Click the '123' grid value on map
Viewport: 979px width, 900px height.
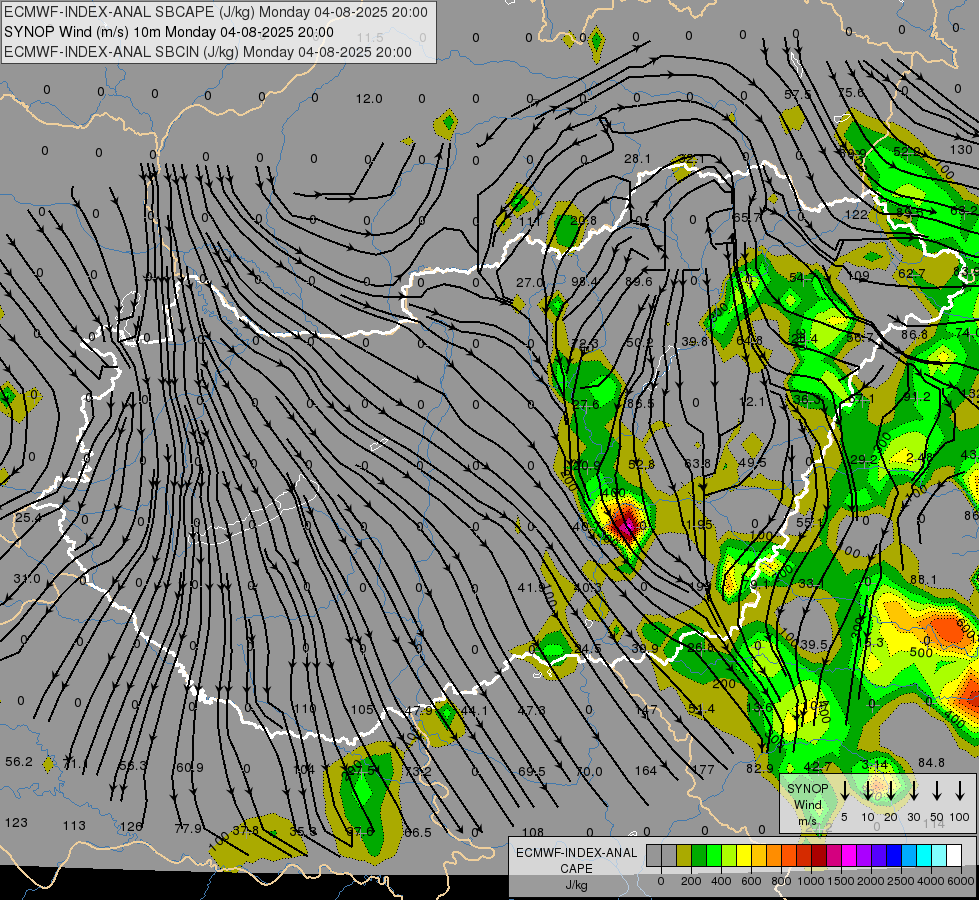pyautogui.click(x=16, y=823)
